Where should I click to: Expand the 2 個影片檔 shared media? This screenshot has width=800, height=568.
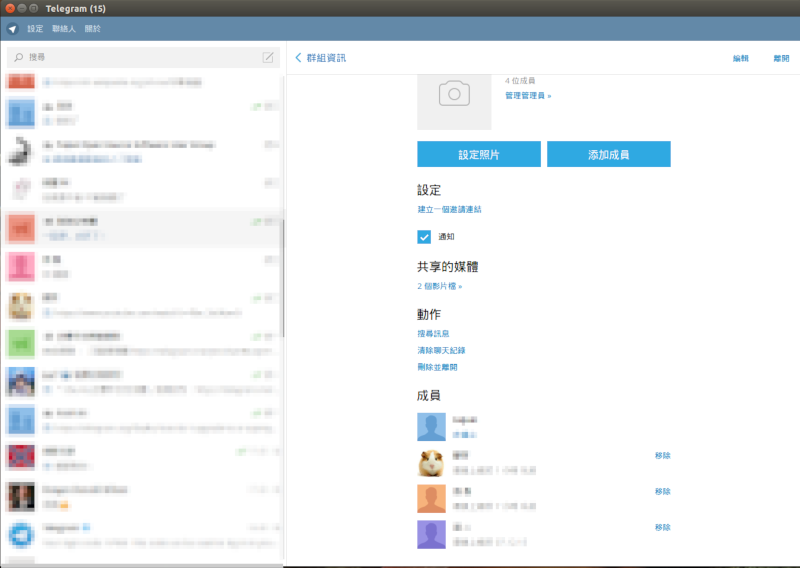(x=439, y=286)
